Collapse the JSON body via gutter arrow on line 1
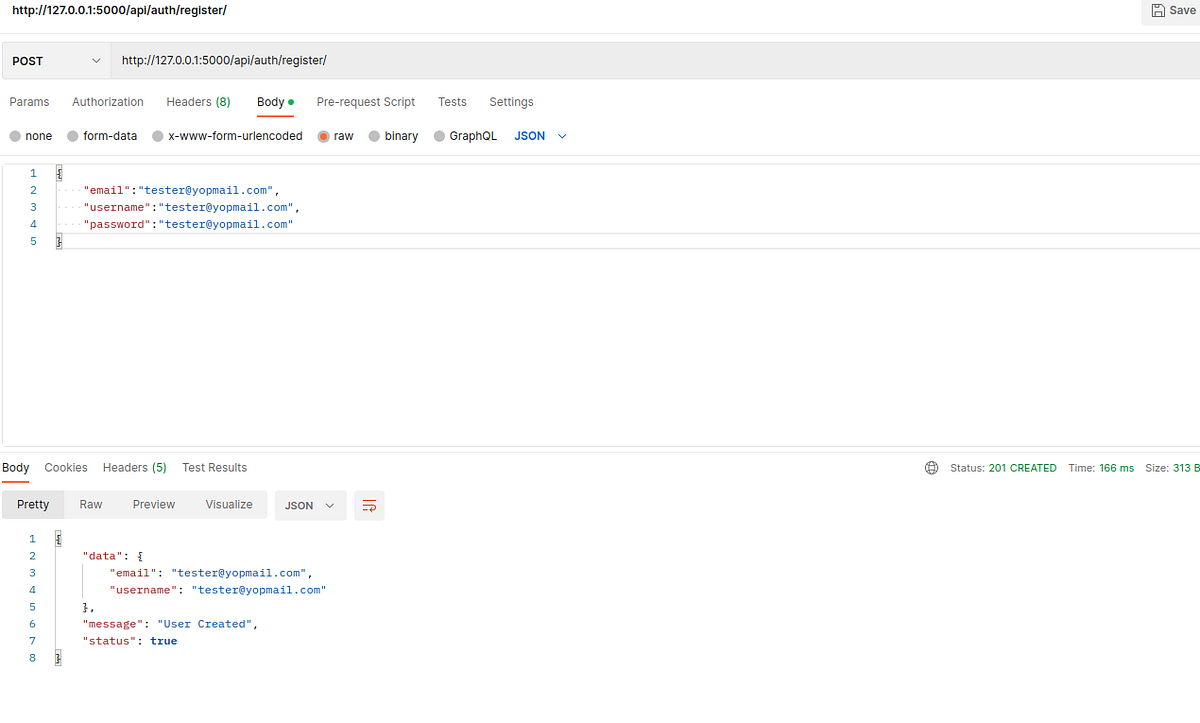The image size is (1200, 723). tap(45, 172)
